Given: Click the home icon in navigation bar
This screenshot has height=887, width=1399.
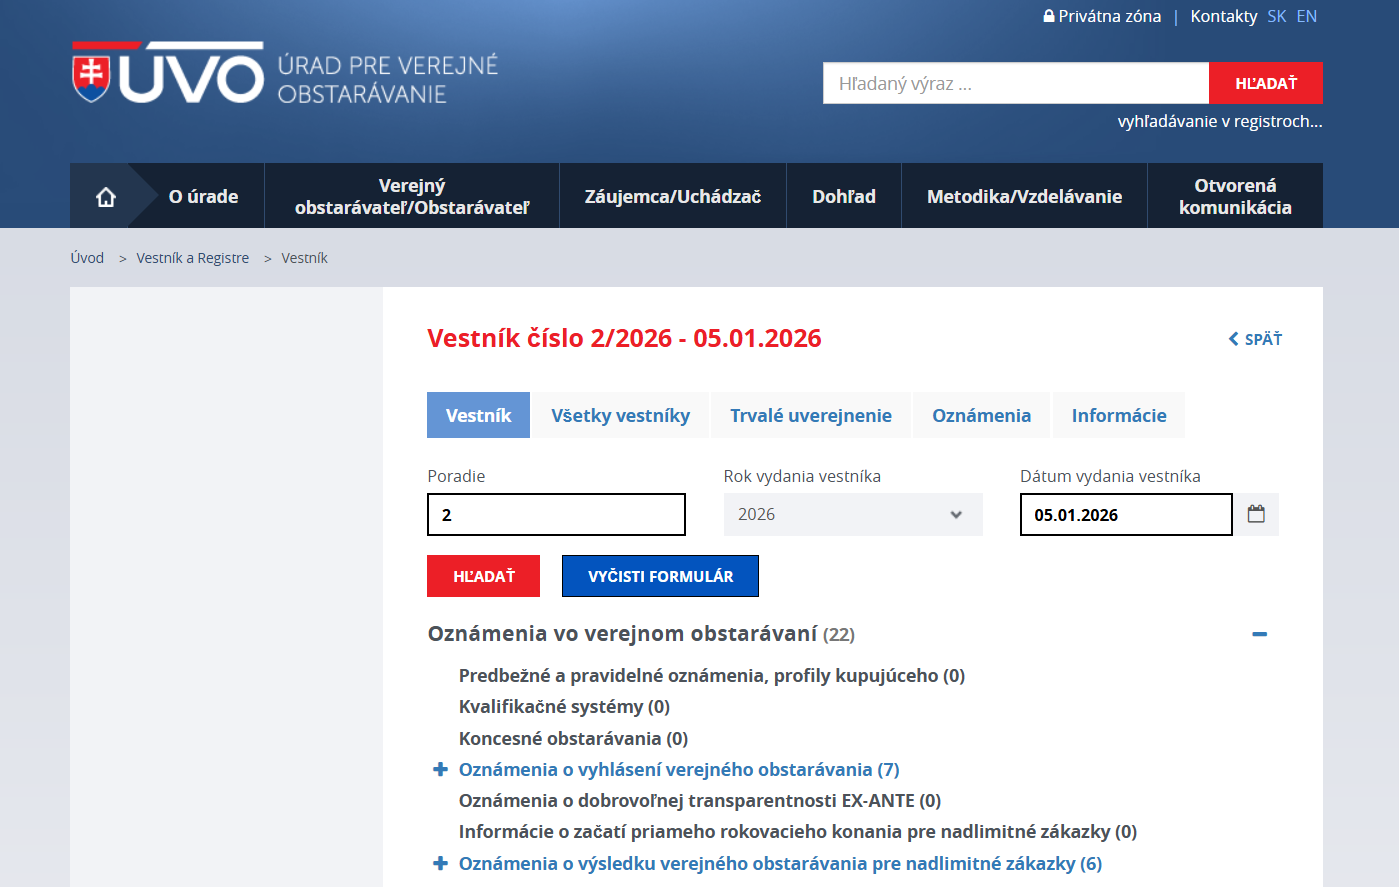Looking at the screenshot, I should (106, 197).
